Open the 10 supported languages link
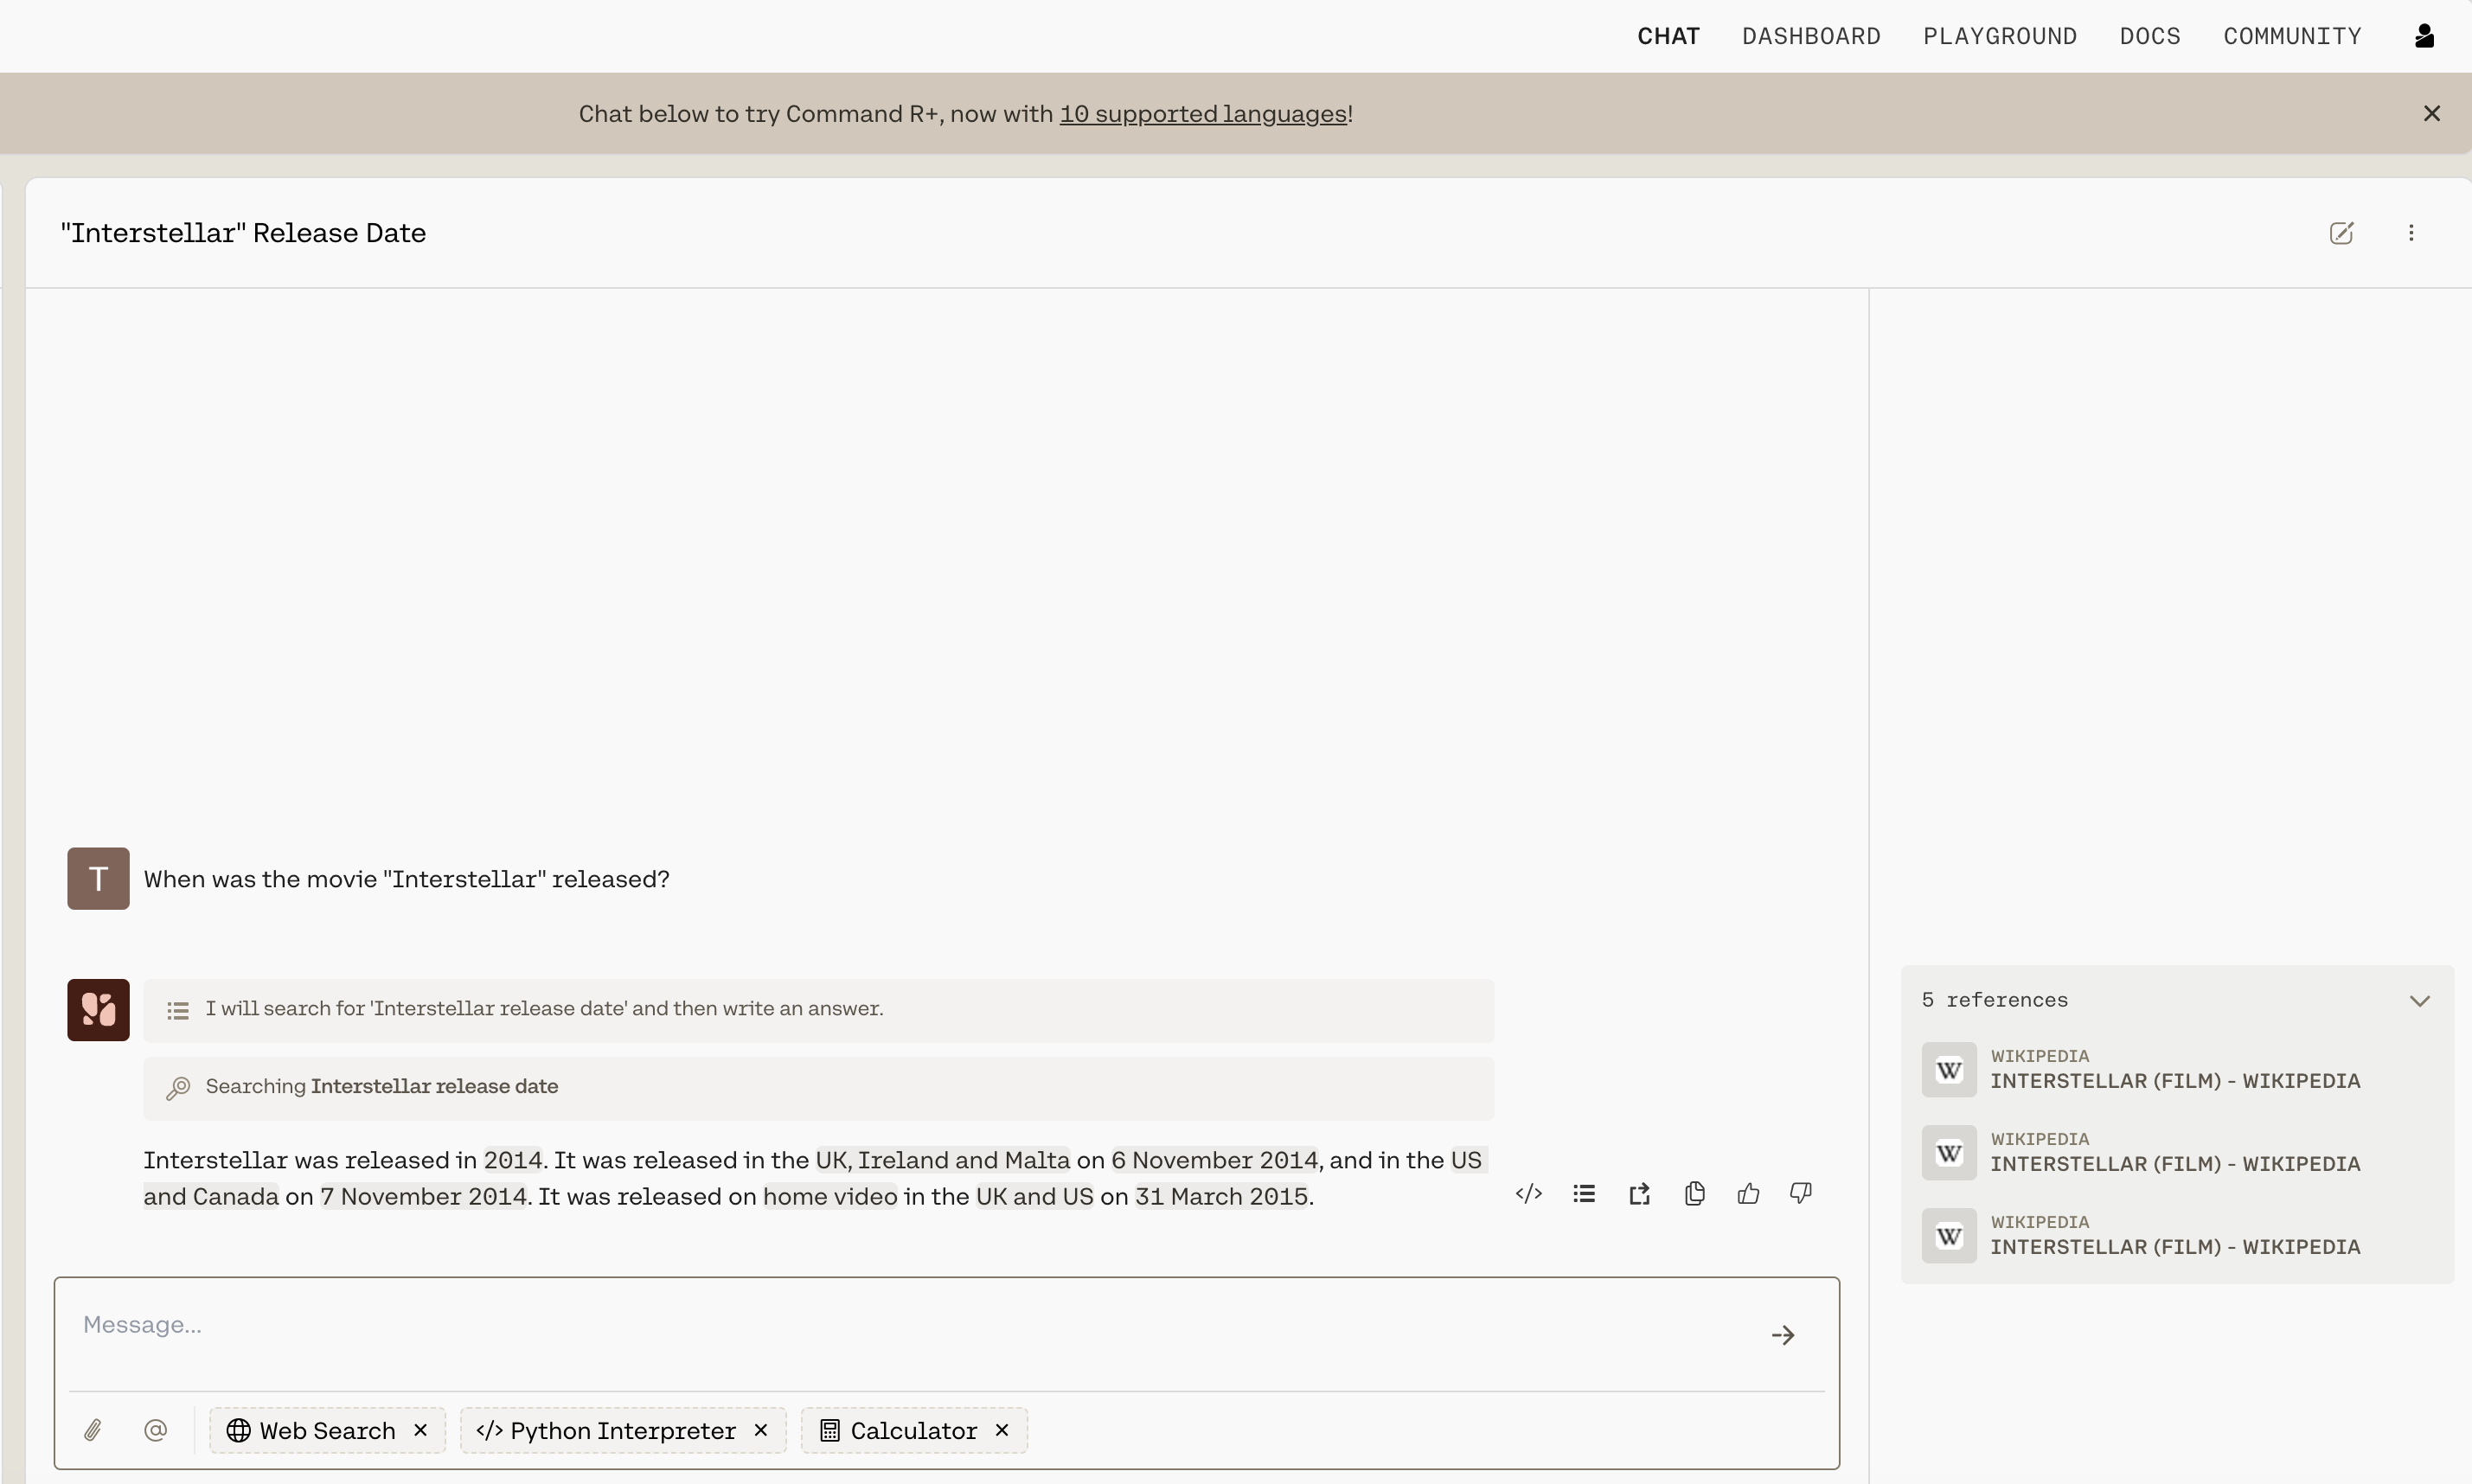2472x1484 pixels. pos(1203,114)
